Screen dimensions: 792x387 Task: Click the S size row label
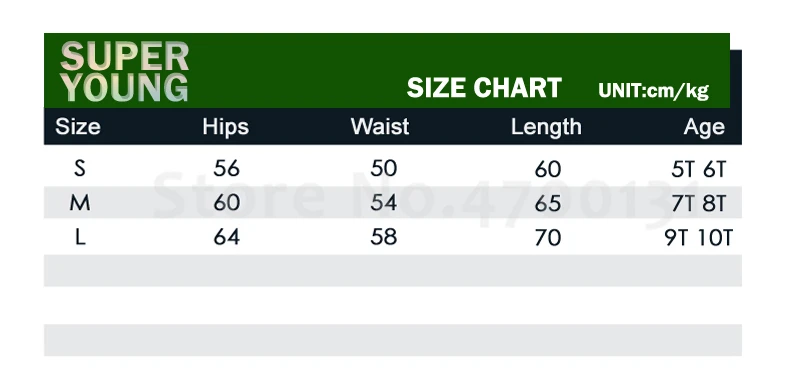point(79,168)
